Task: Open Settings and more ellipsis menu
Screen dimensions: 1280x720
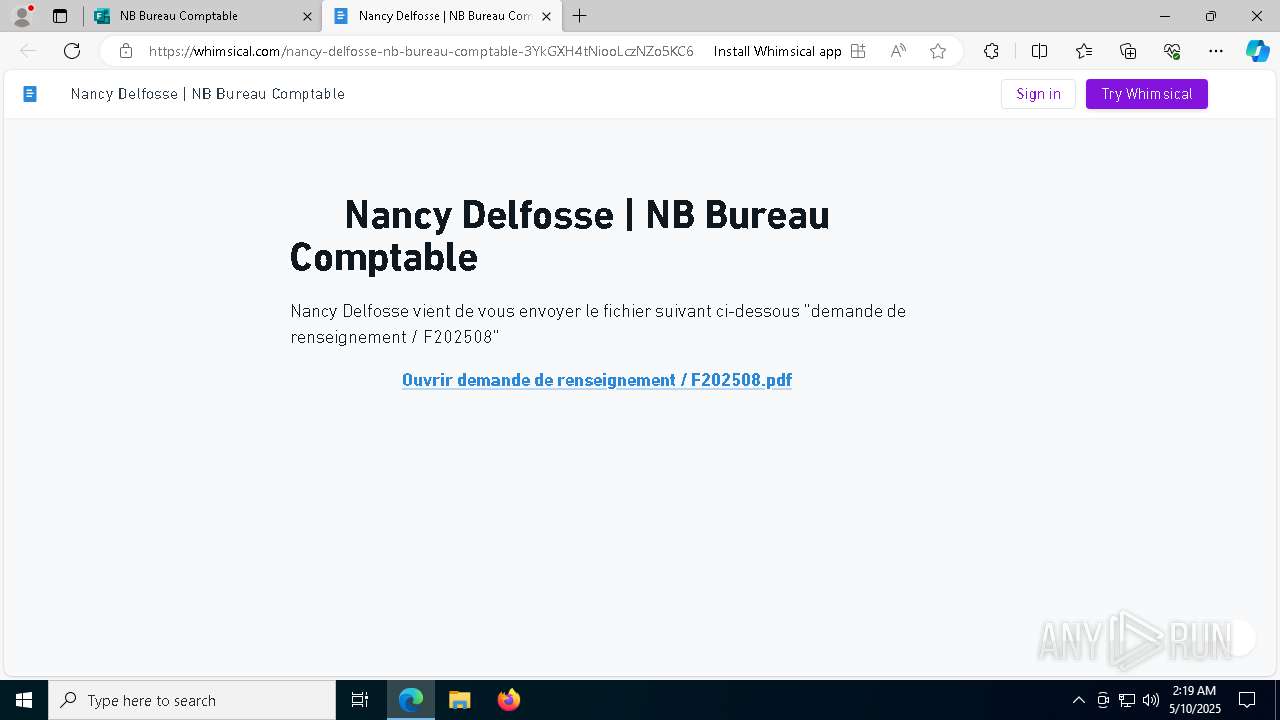Action: pos(1216,51)
